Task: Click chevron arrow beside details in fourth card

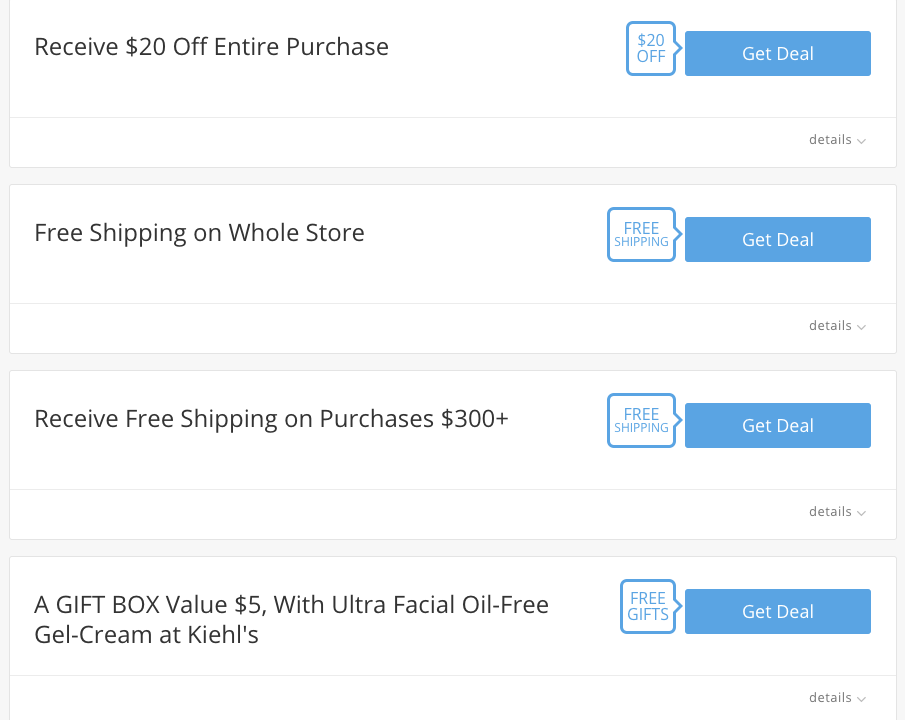Action: pos(861,699)
